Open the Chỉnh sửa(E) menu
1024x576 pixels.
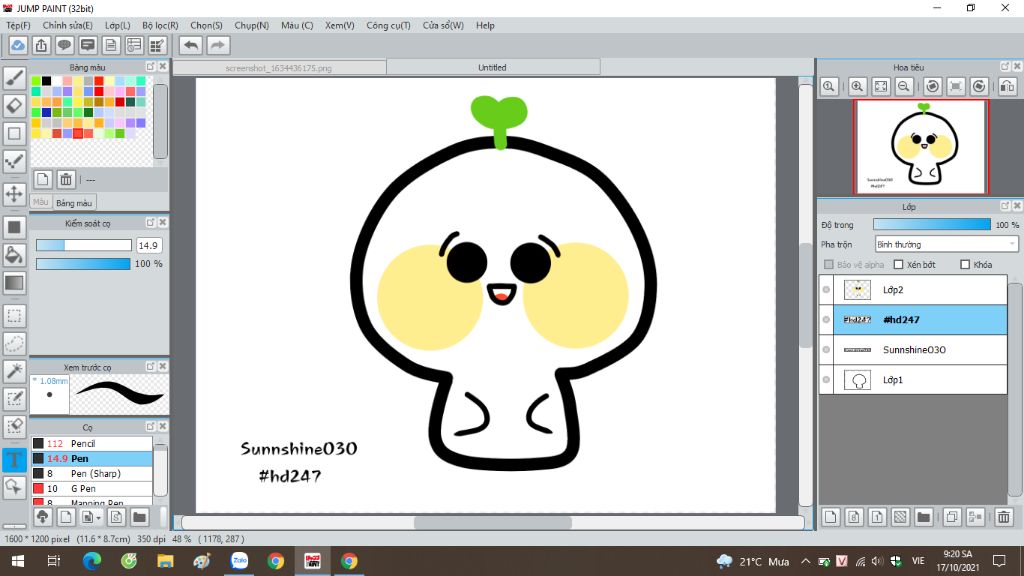tap(68, 25)
